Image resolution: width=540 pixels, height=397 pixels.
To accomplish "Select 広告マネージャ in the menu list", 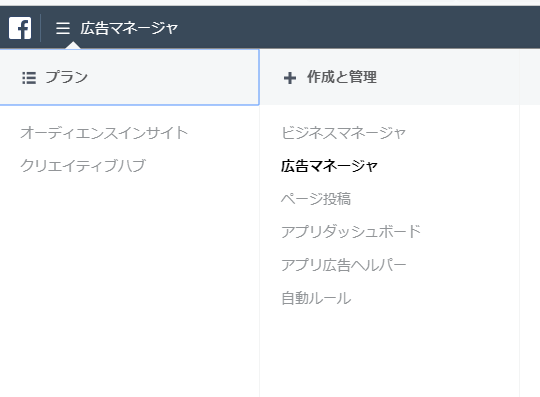I will (x=329, y=166).
